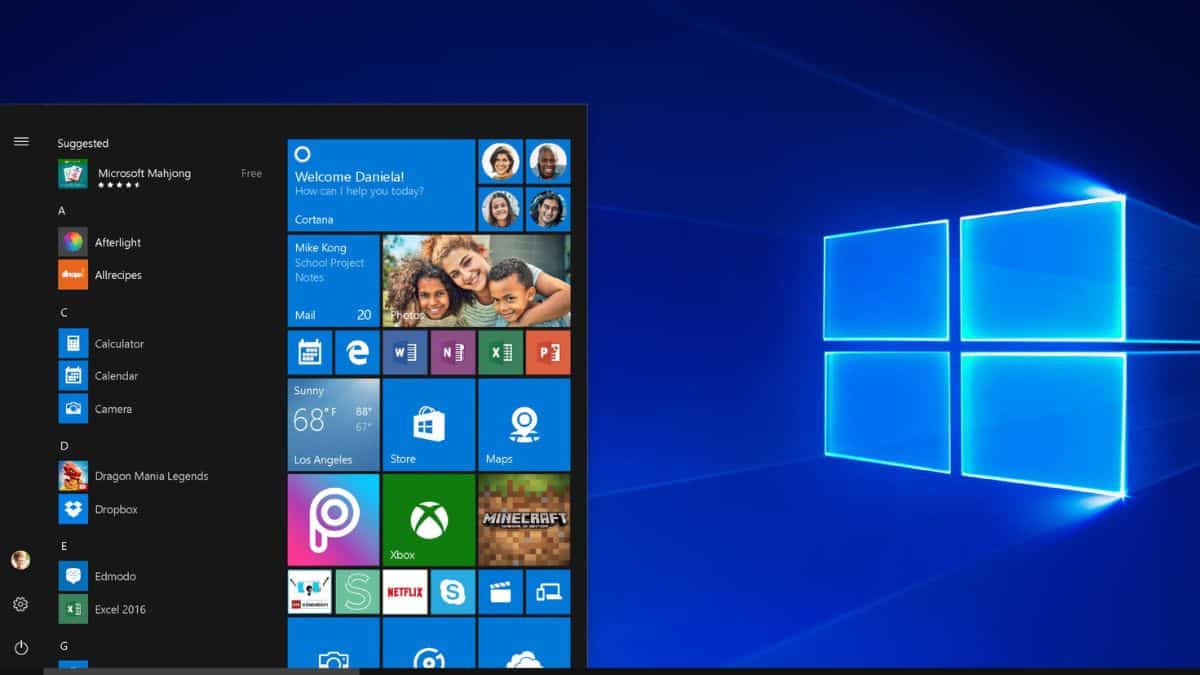Expand the Start hamburger menu
1200x675 pixels.
point(21,141)
